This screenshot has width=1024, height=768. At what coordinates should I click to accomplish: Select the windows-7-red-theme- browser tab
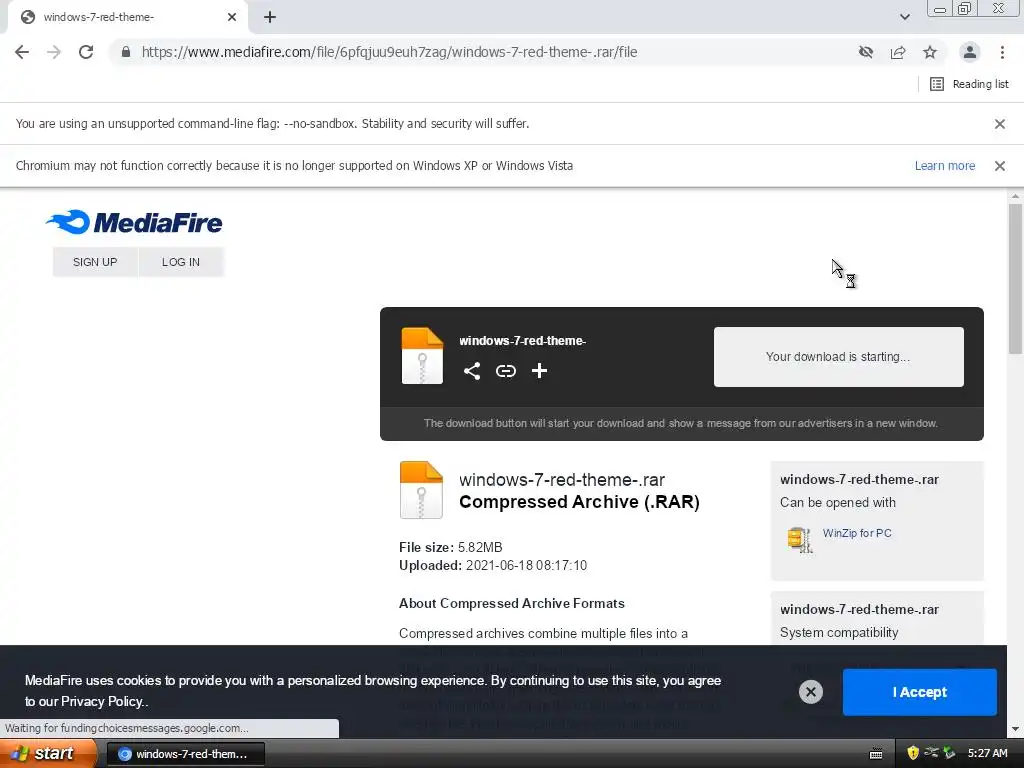127,17
